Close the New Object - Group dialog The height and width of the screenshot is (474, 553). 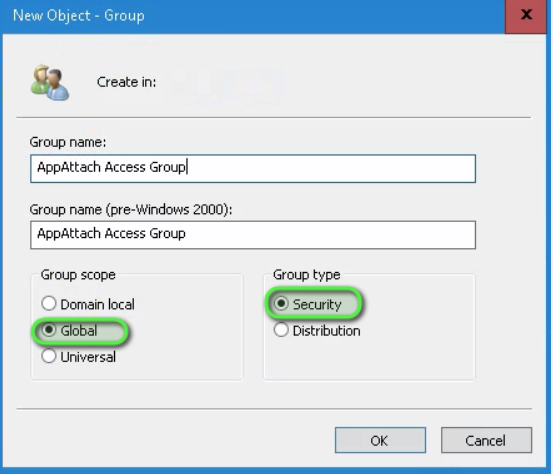[525, 16]
